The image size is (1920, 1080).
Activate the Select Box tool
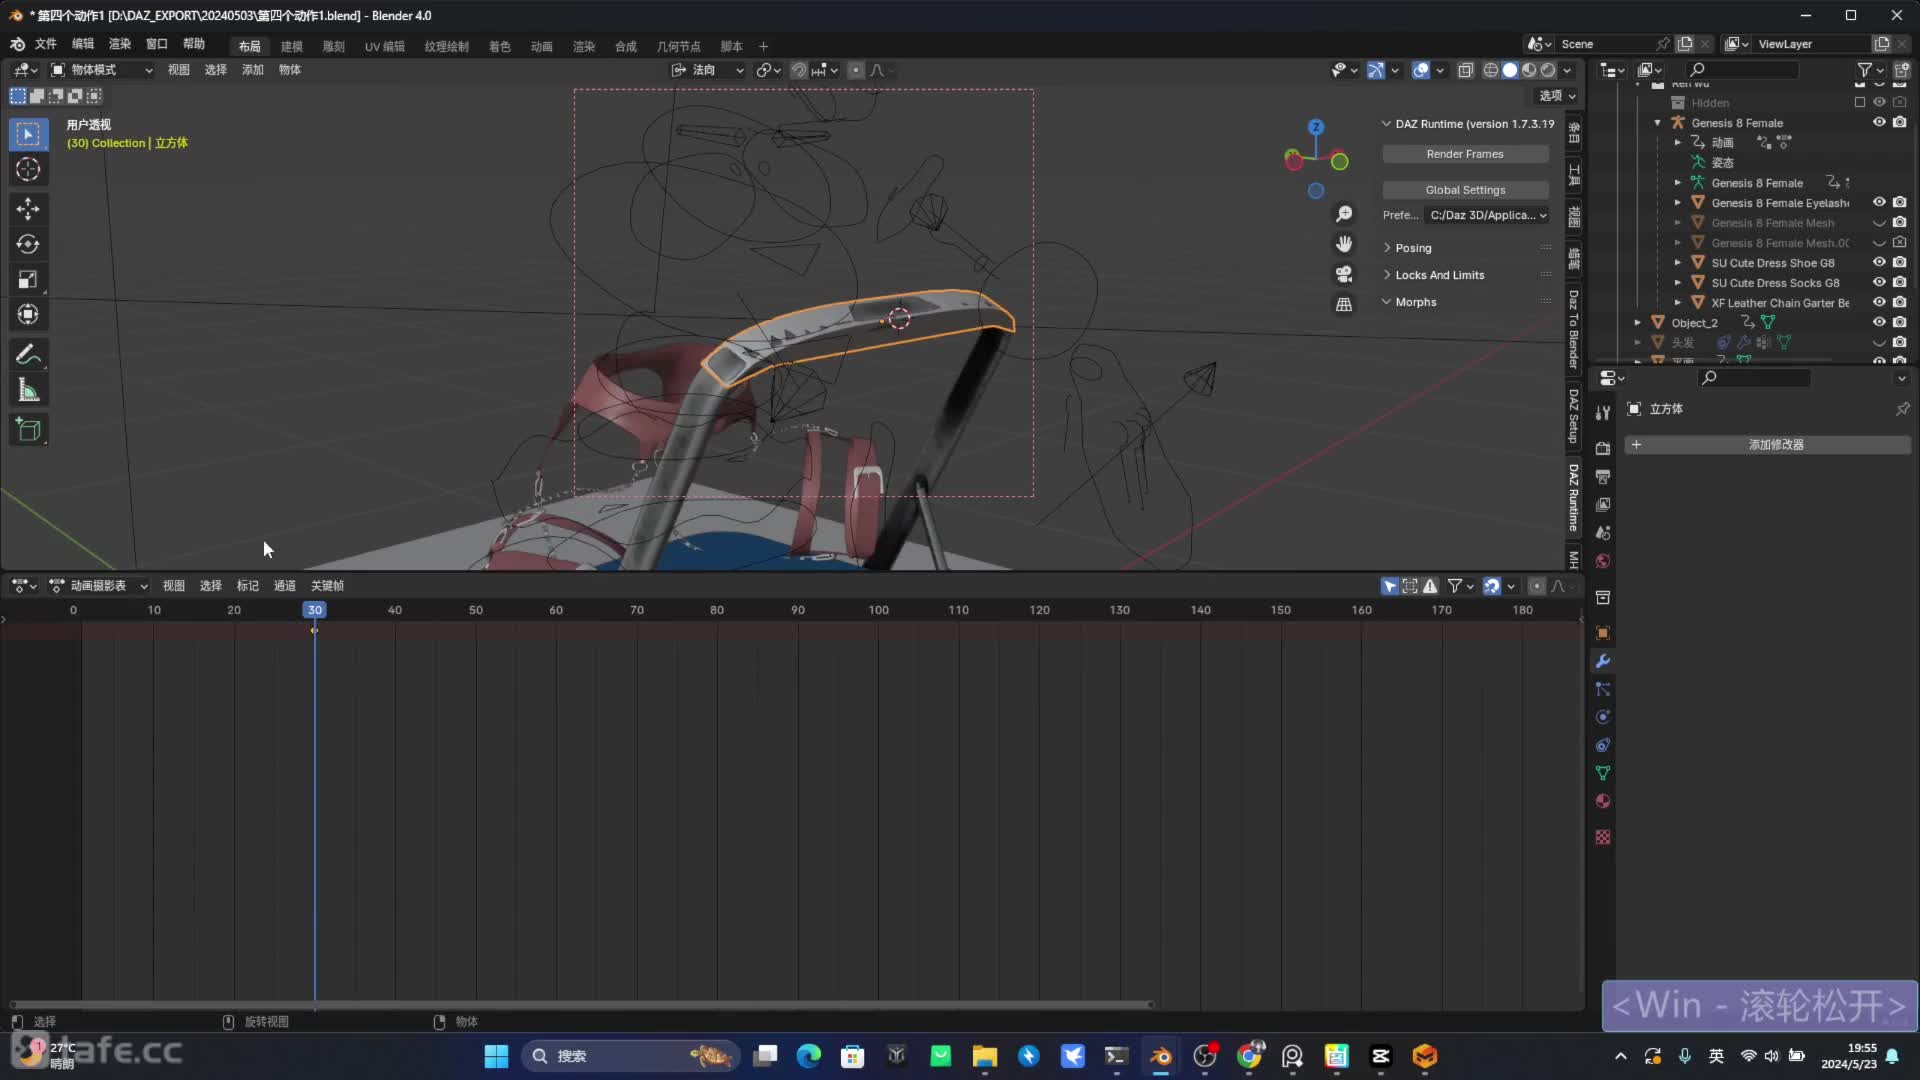point(28,134)
